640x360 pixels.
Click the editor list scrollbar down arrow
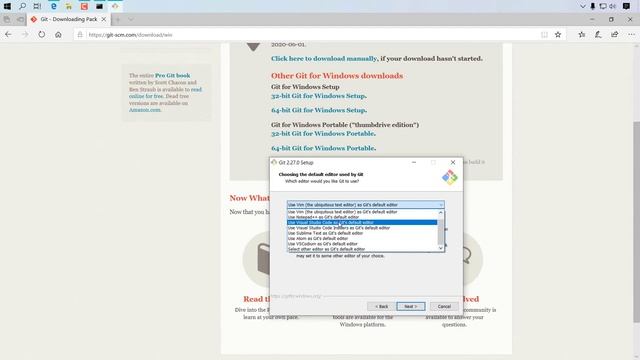(440, 248)
